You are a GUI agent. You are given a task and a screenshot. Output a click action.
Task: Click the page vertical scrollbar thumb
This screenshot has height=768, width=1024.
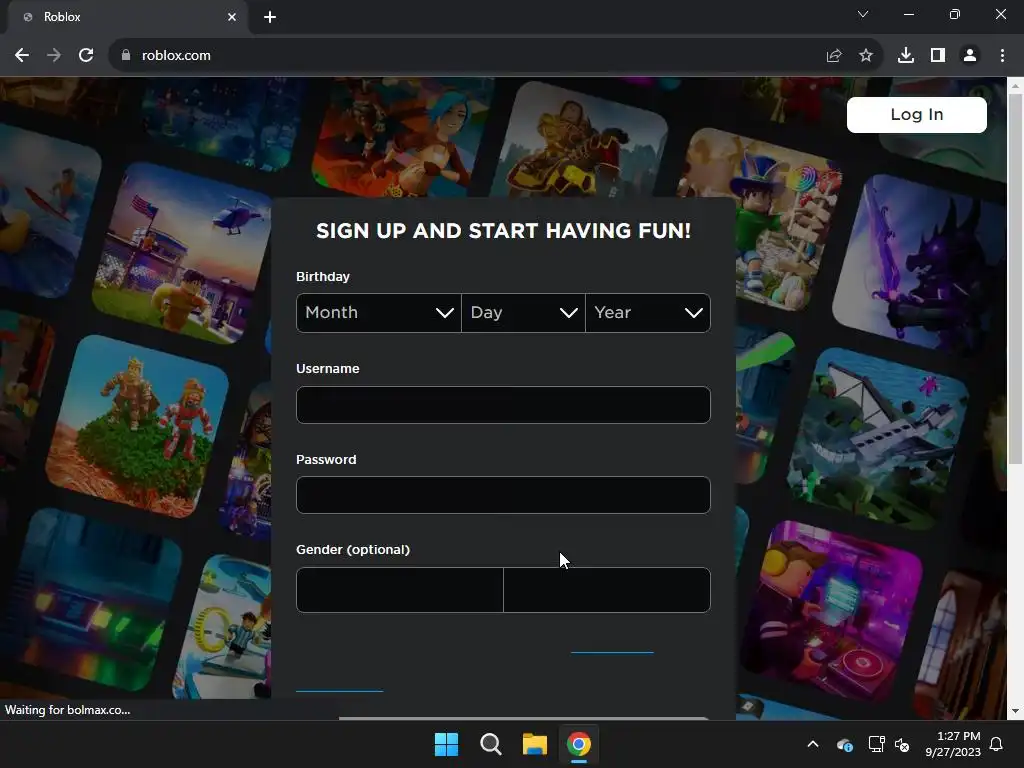click(x=1015, y=279)
